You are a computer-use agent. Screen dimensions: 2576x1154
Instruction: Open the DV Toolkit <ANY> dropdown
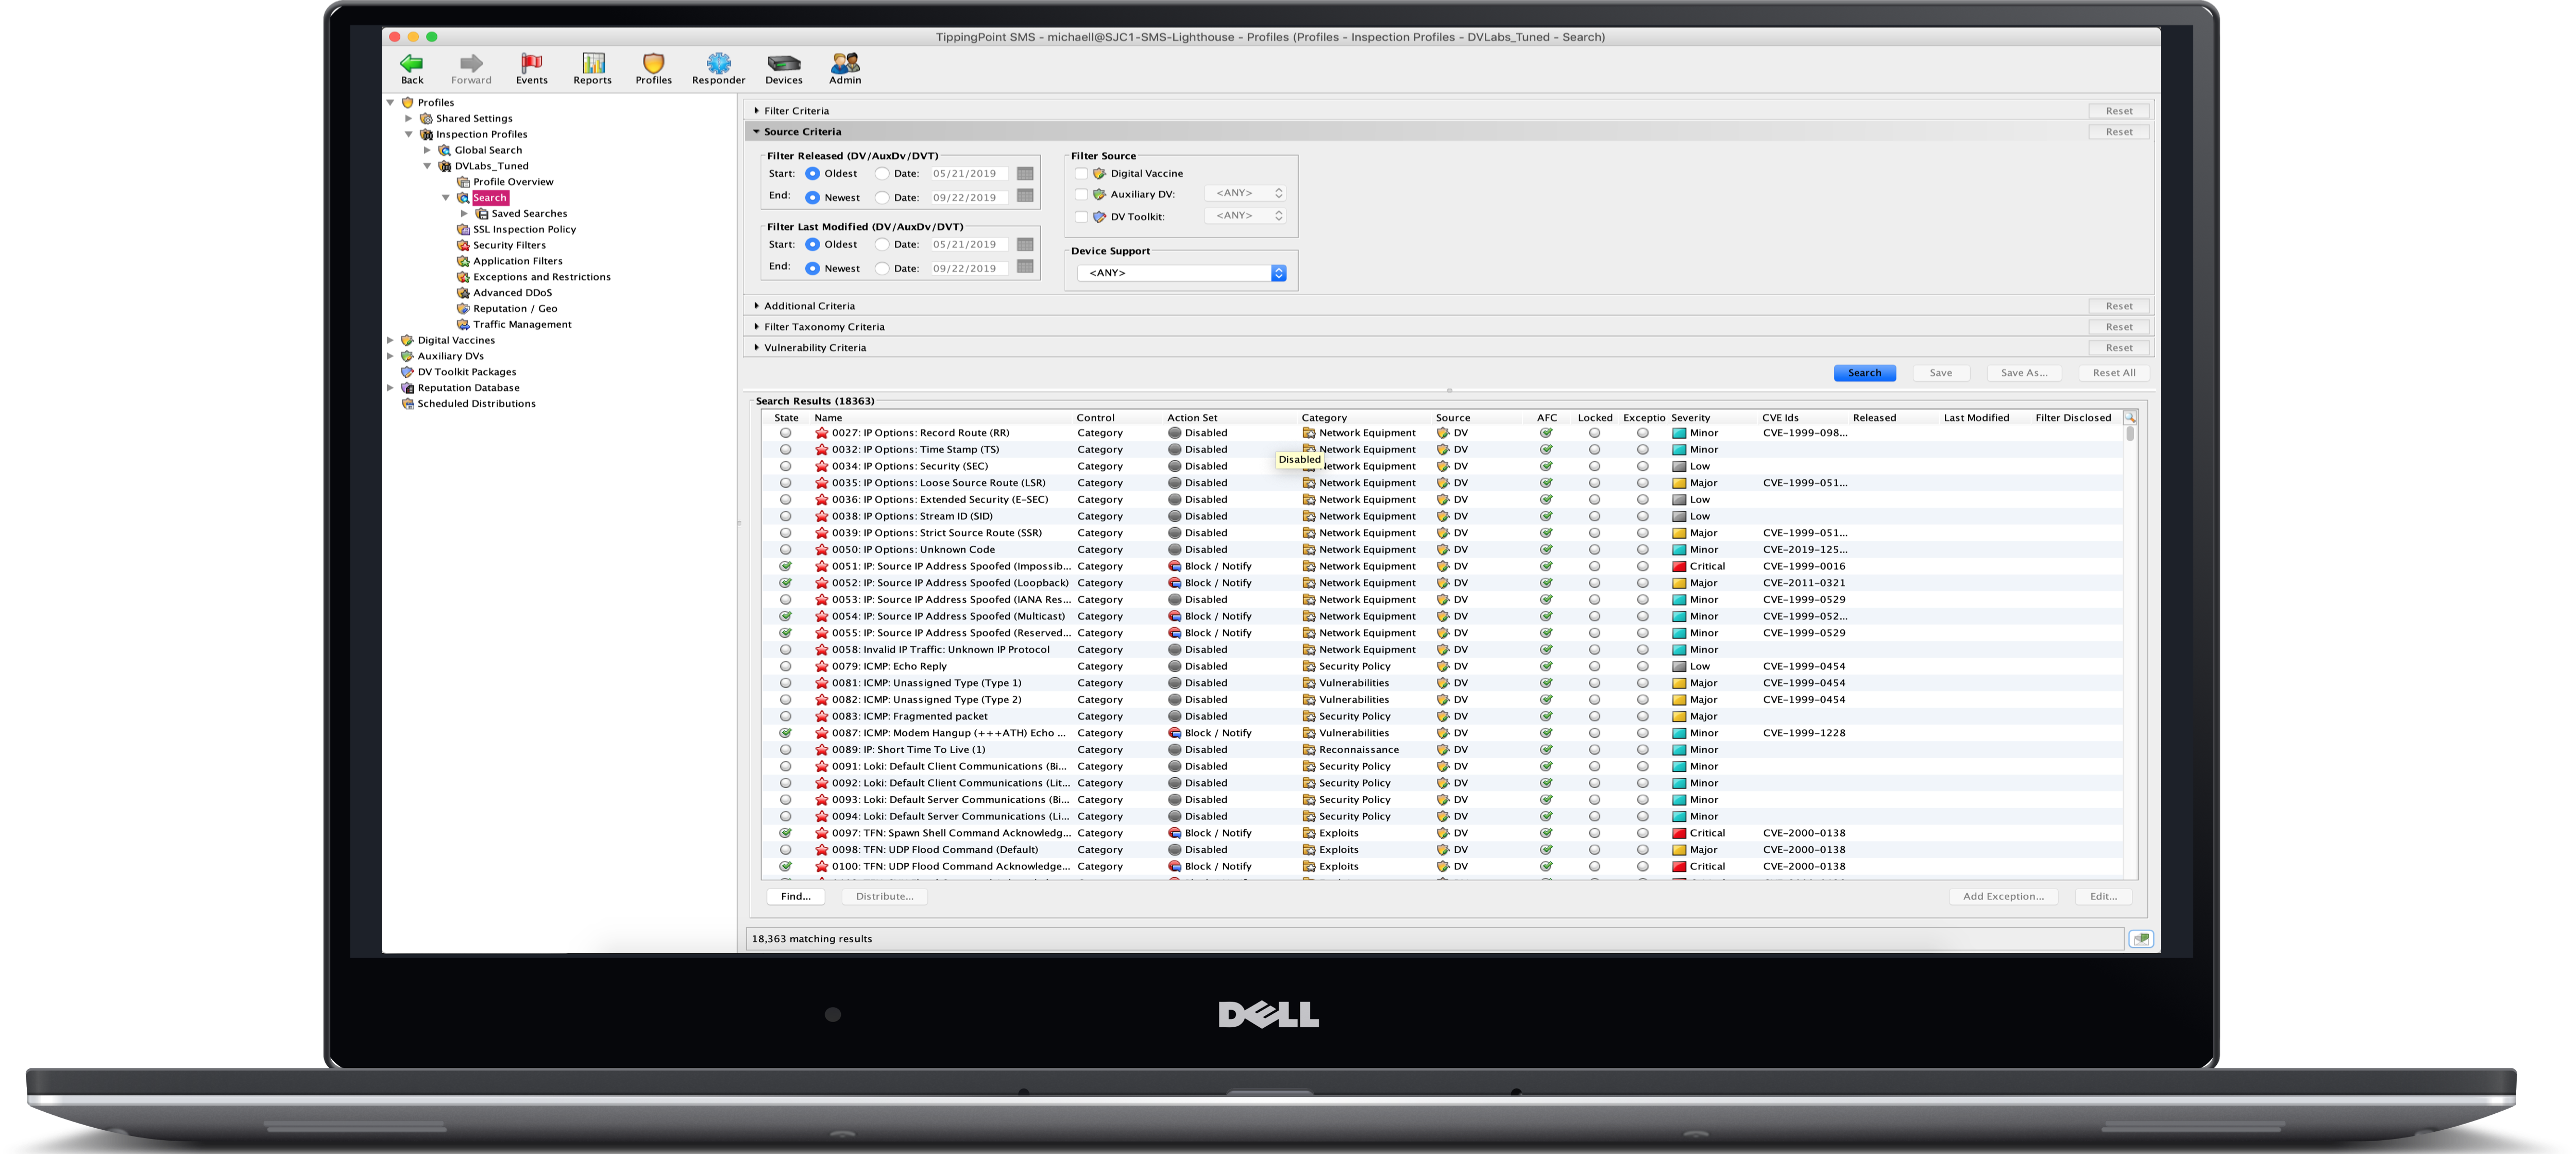pos(1245,215)
